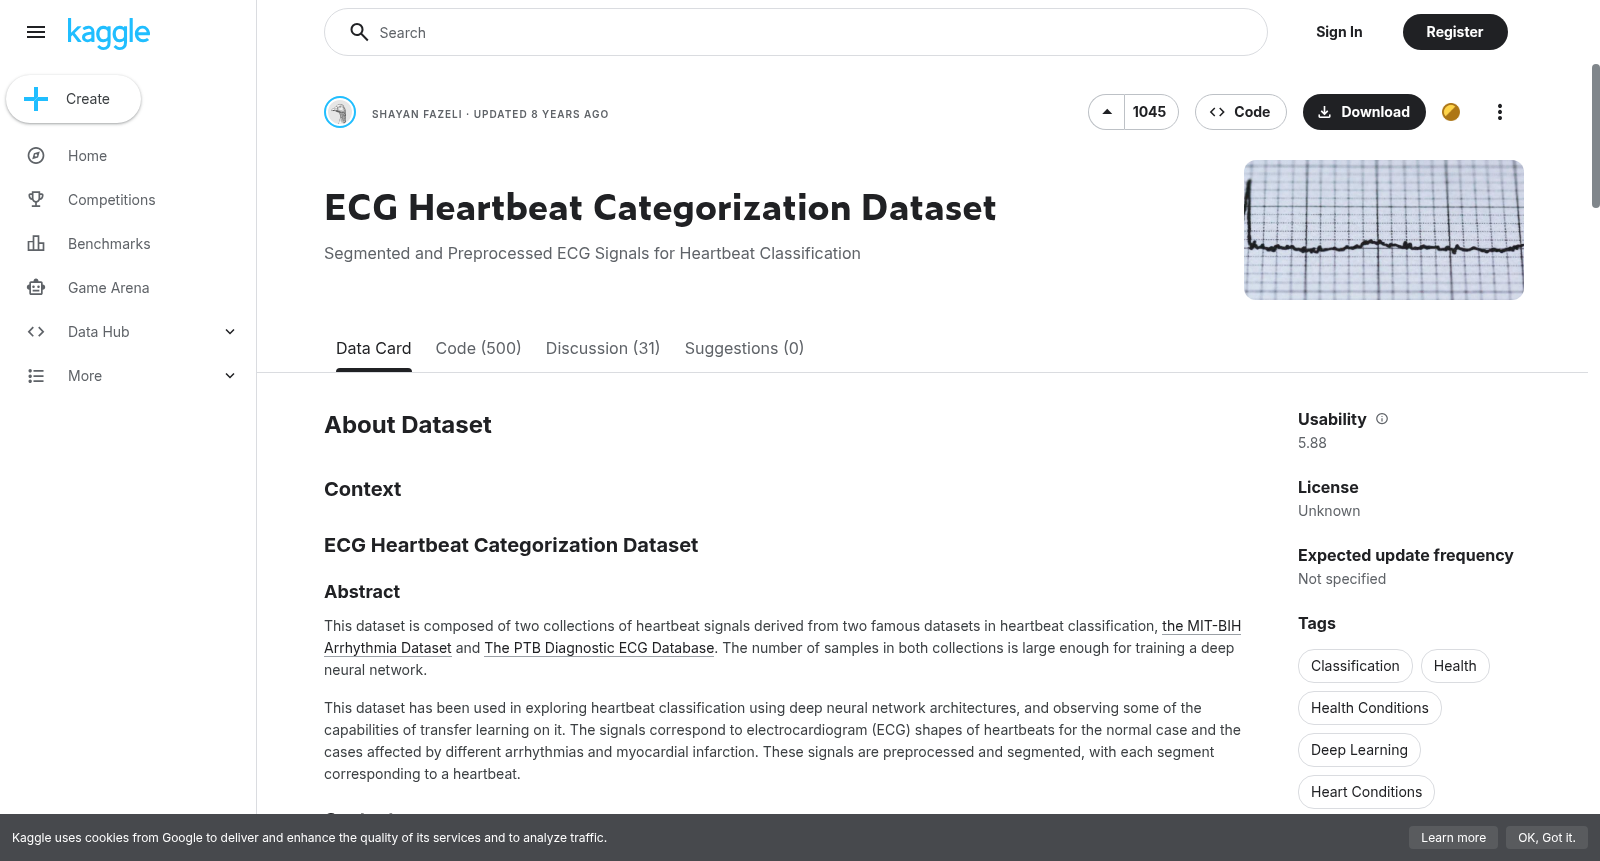
Task: Open the three-dot more options menu
Action: point(1499,112)
